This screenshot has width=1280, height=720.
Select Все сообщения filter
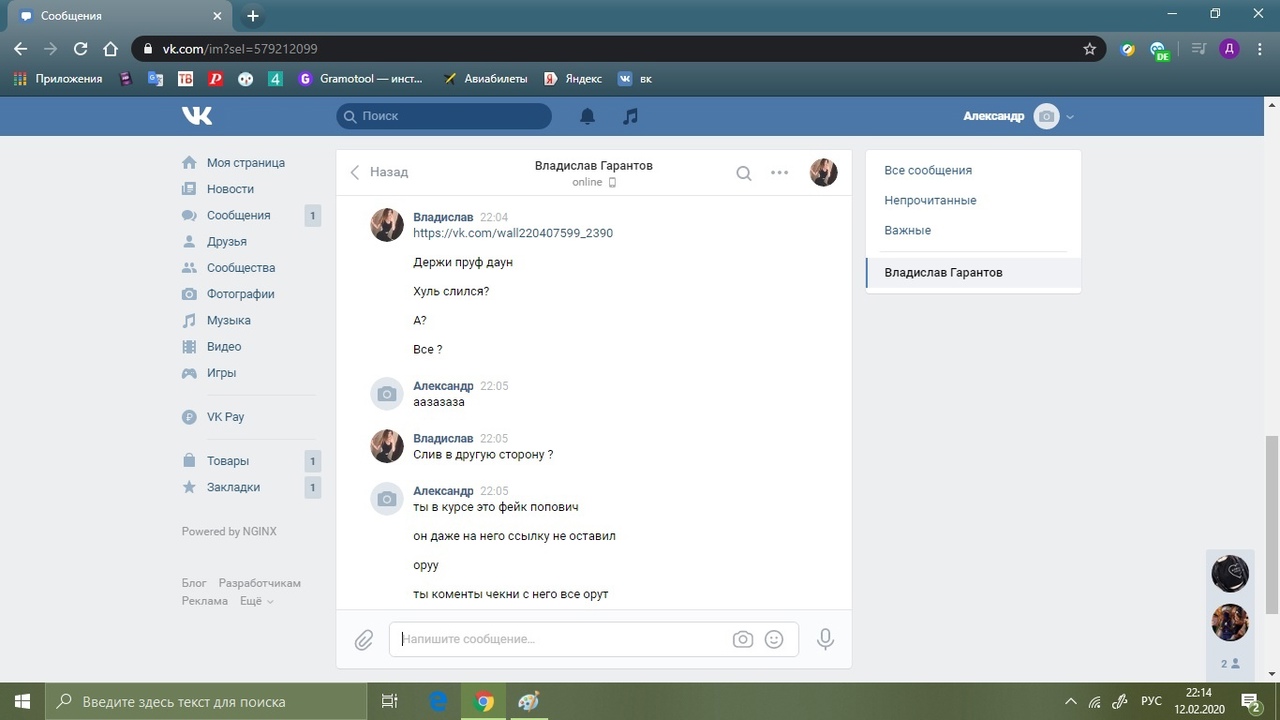(x=928, y=170)
